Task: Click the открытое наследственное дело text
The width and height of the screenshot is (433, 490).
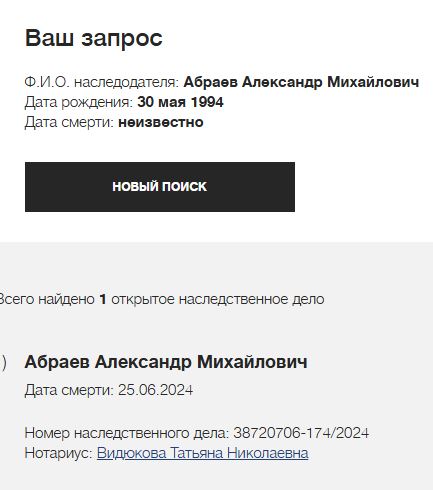Action: pos(218,299)
